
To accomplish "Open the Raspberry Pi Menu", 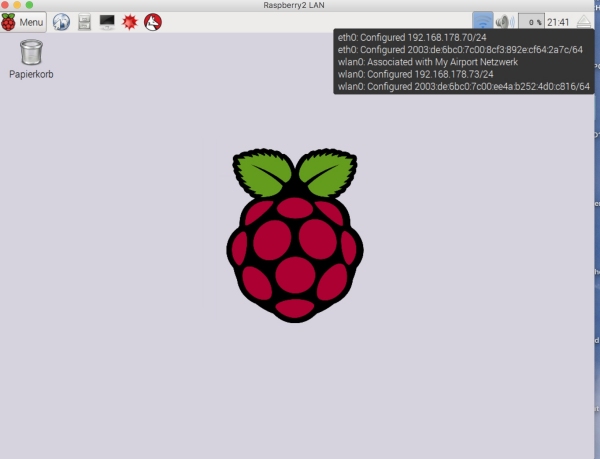I will tap(24, 21).
